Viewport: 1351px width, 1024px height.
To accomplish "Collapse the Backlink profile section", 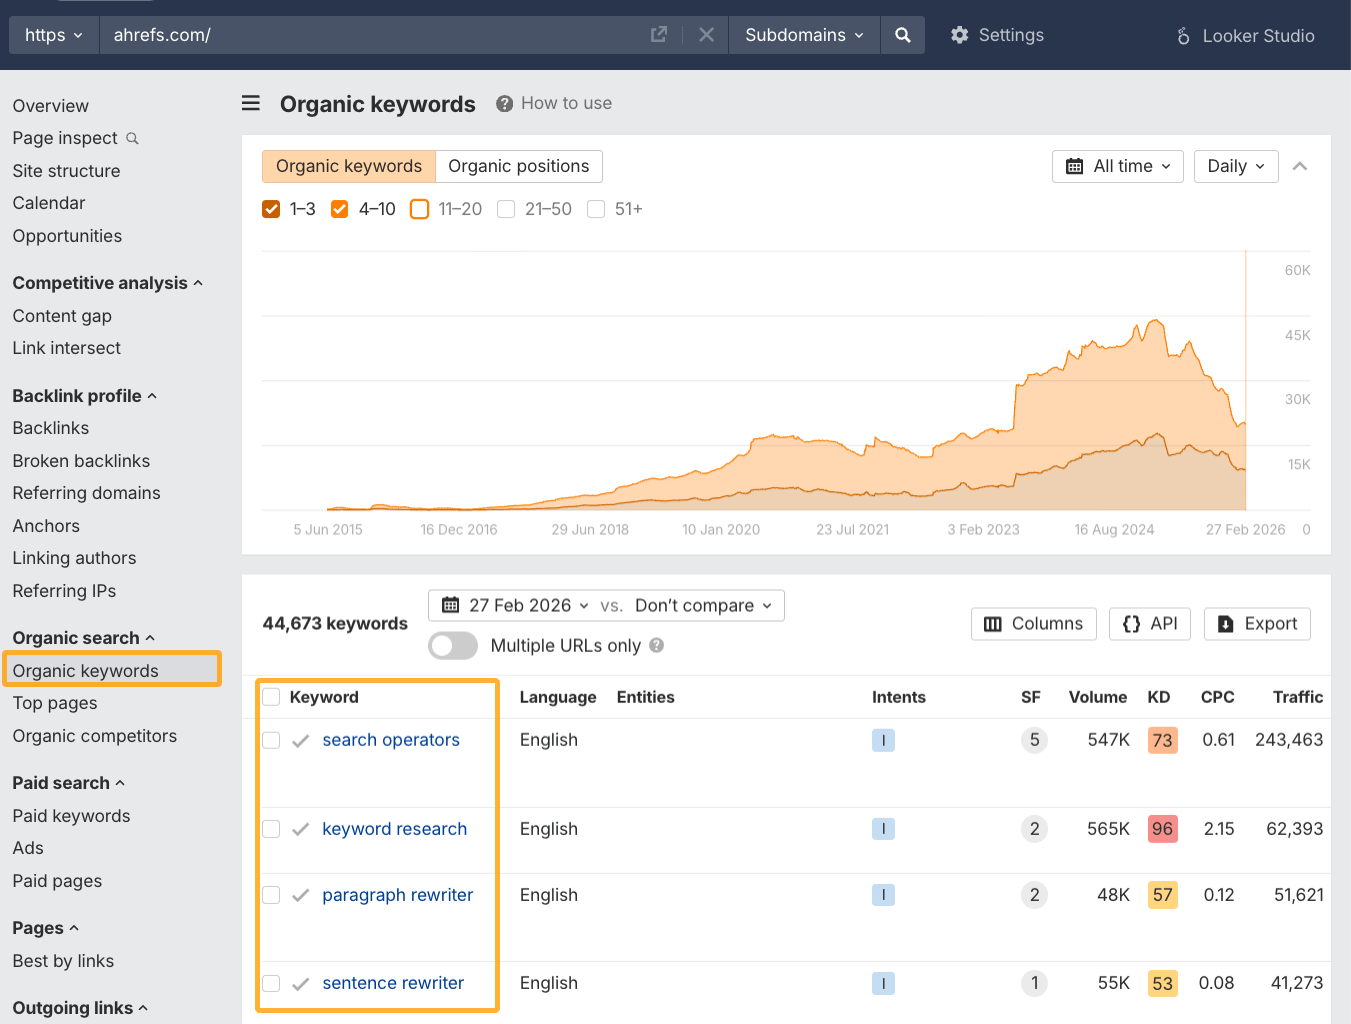I will 84,395.
